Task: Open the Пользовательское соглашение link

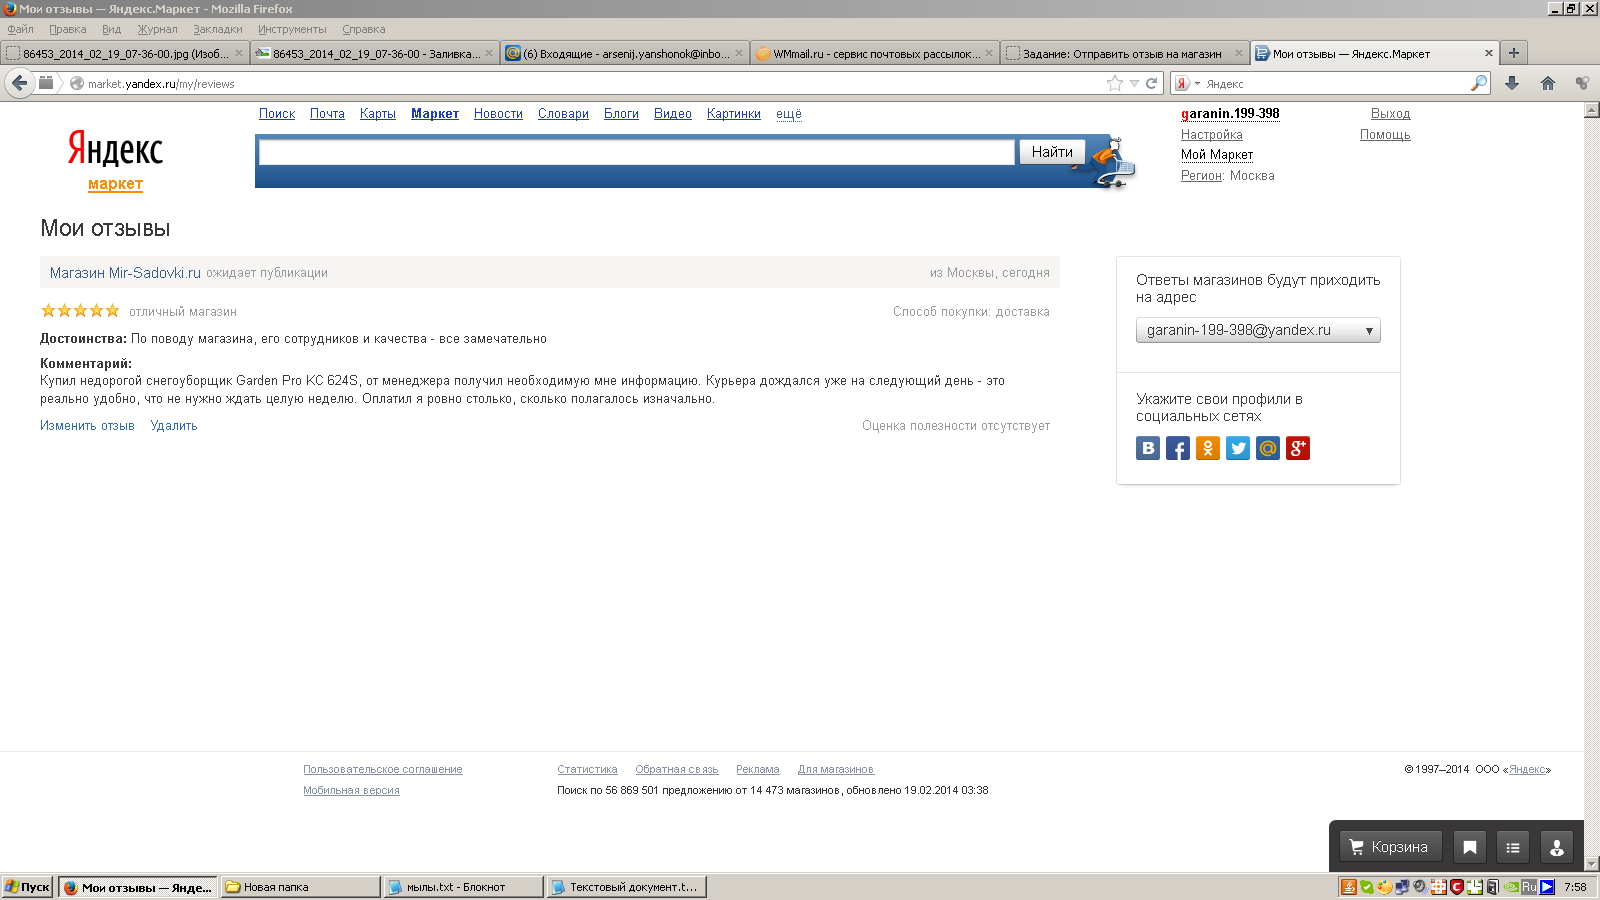Action: tap(383, 770)
